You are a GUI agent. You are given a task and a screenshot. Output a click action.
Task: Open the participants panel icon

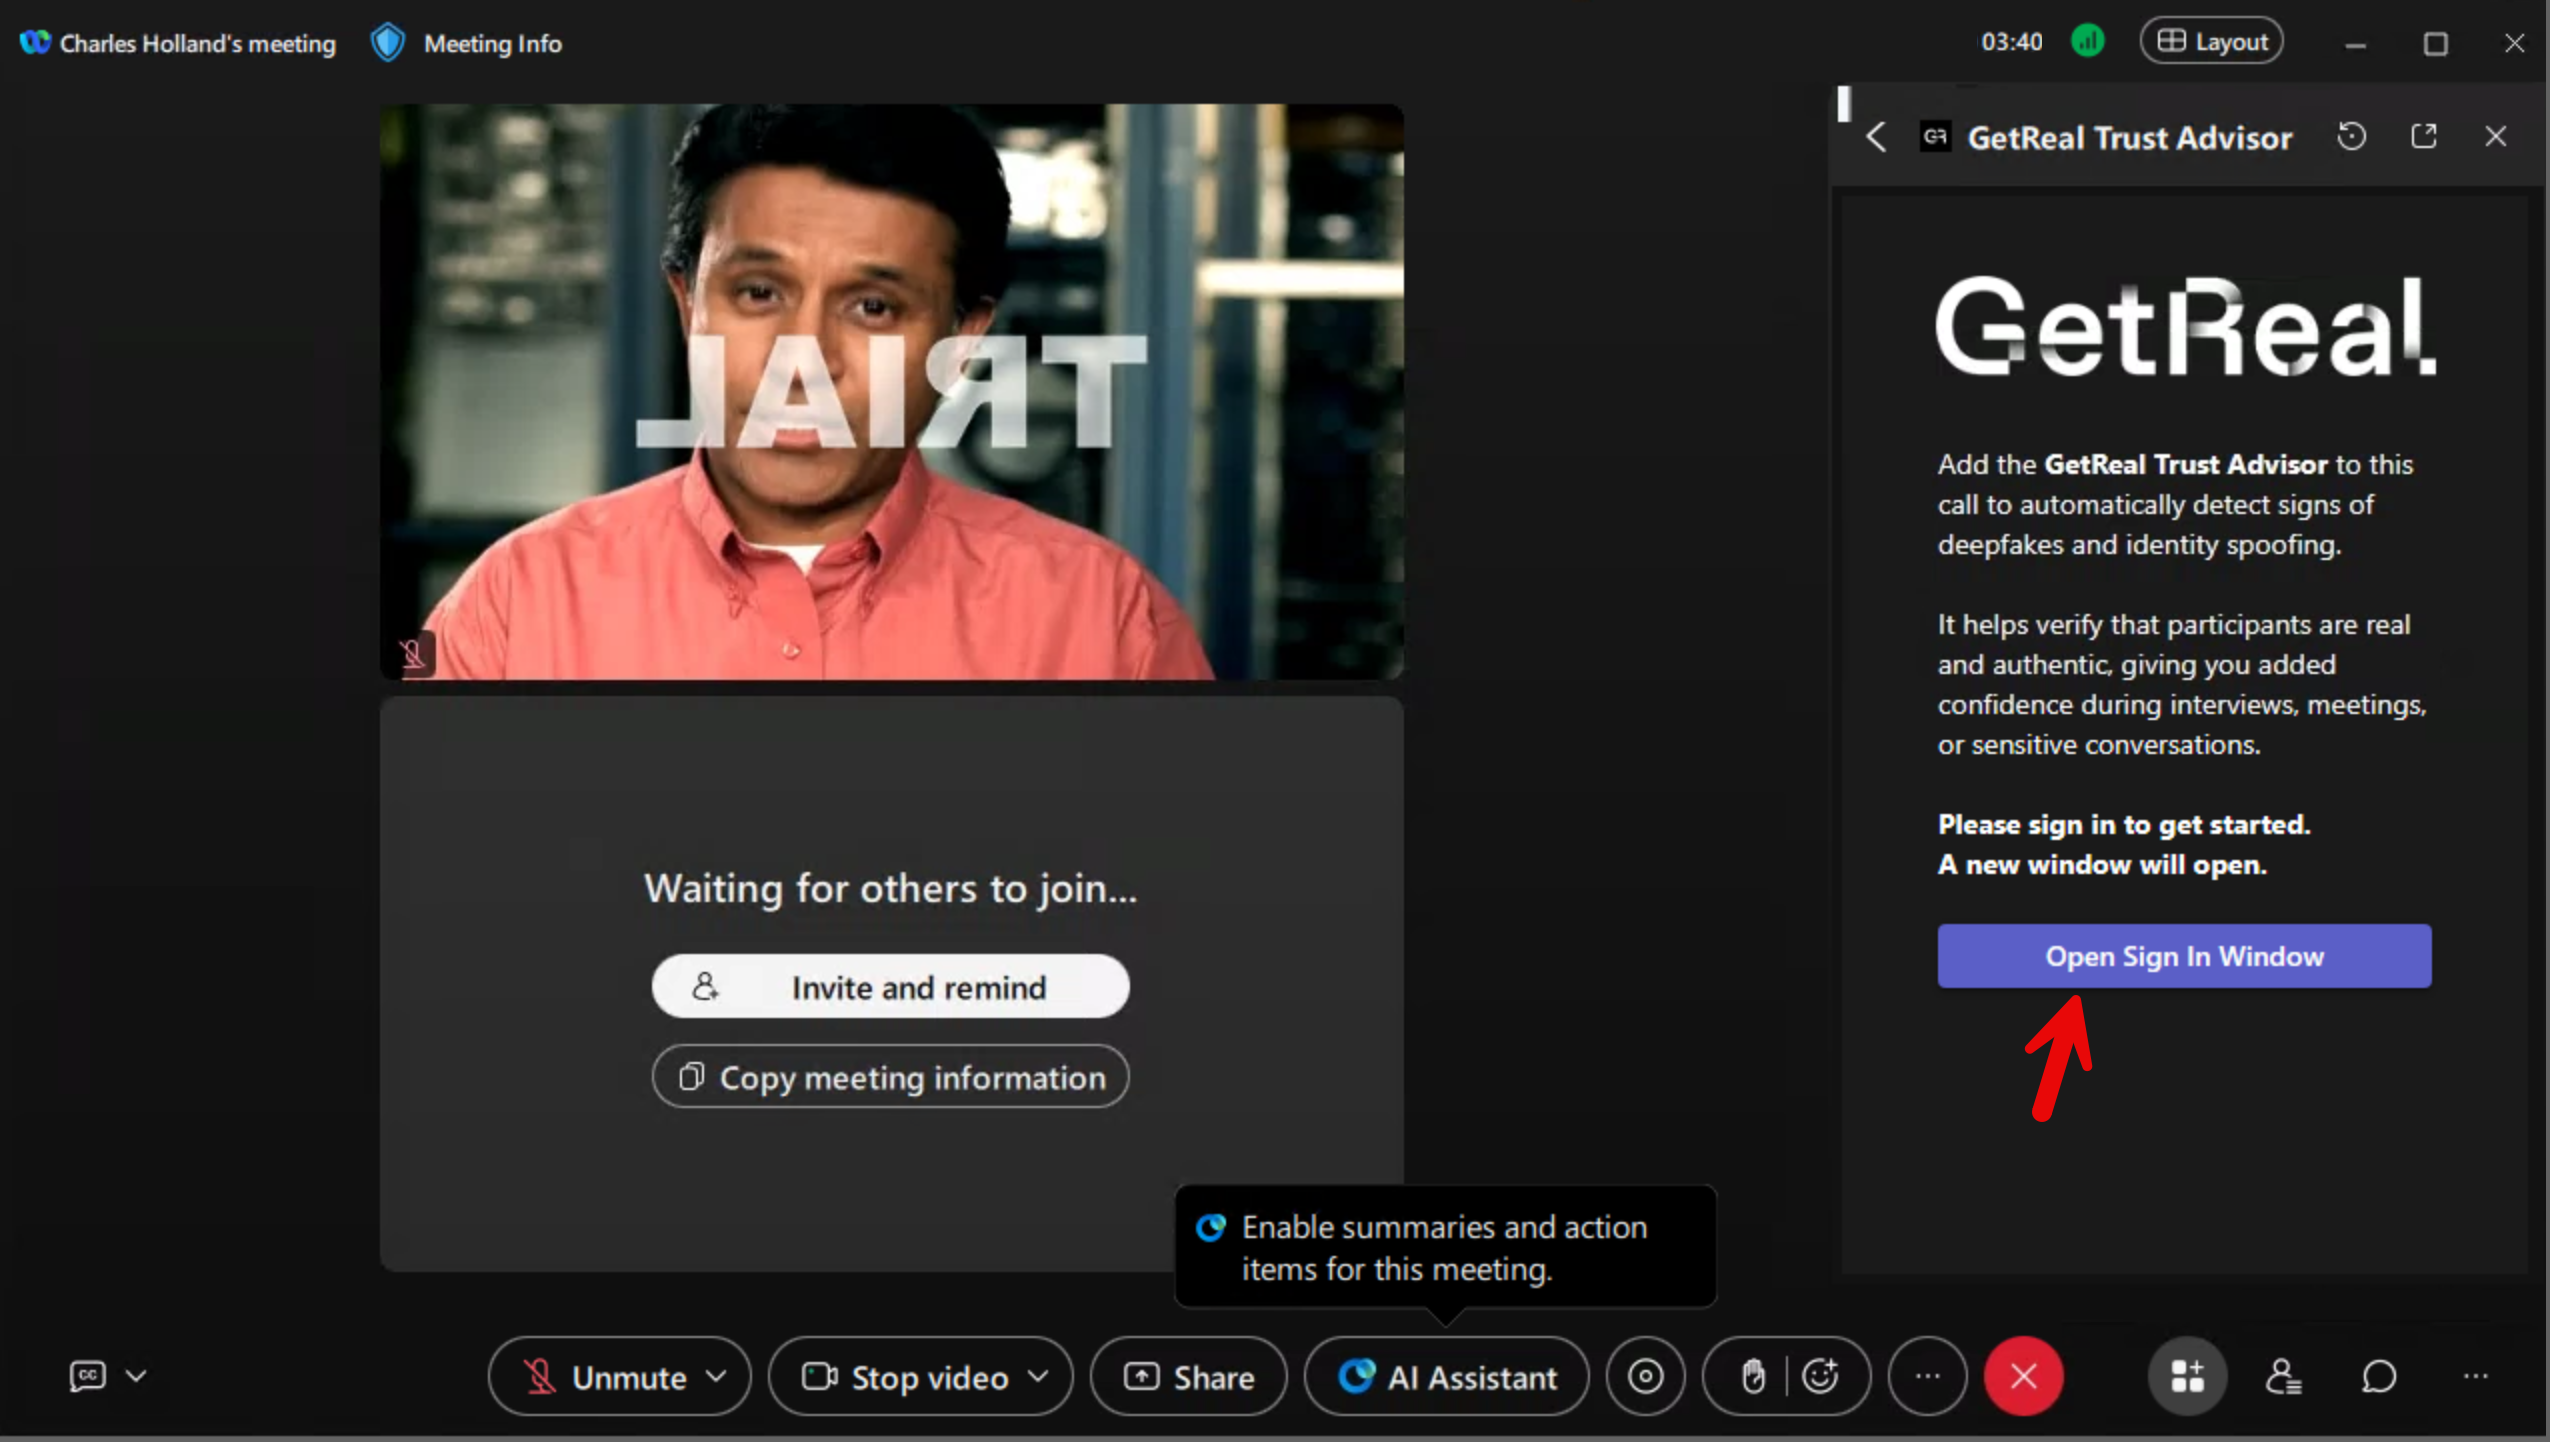(2283, 1377)
